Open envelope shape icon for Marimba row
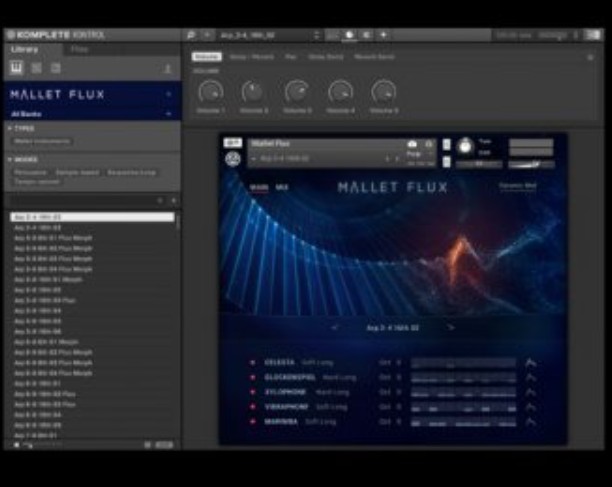 click(x=530, y=422)
